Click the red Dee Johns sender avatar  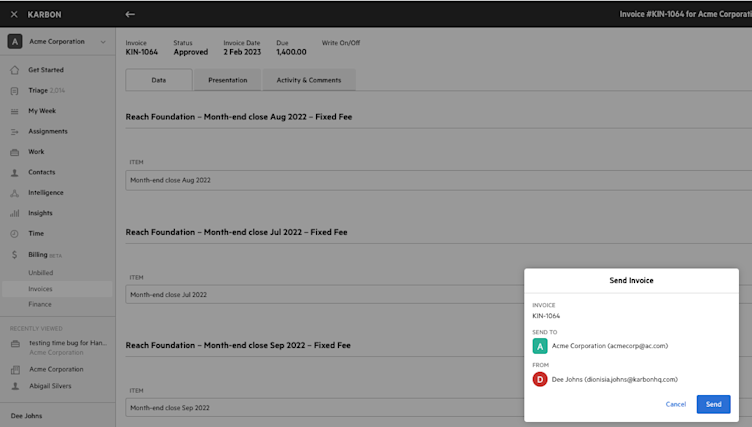tap(540, 380)
